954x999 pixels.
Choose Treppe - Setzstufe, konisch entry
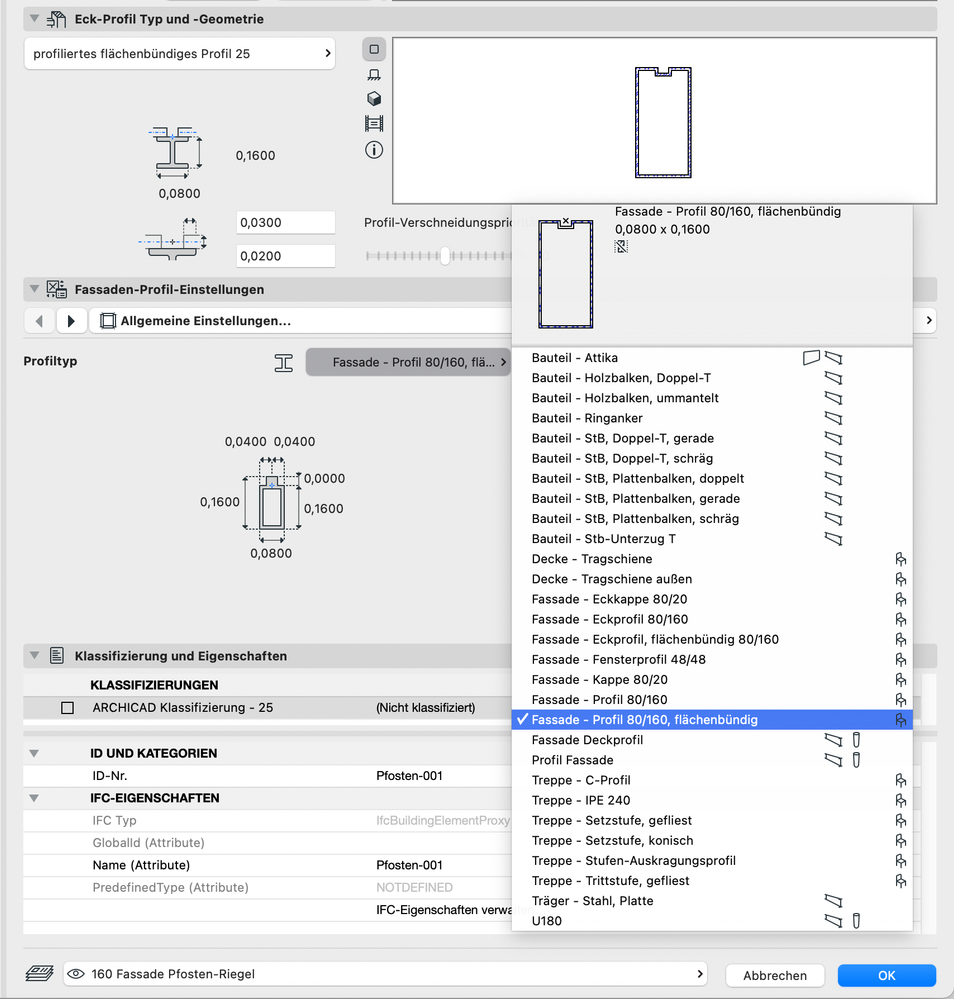(x=712, y=840)
